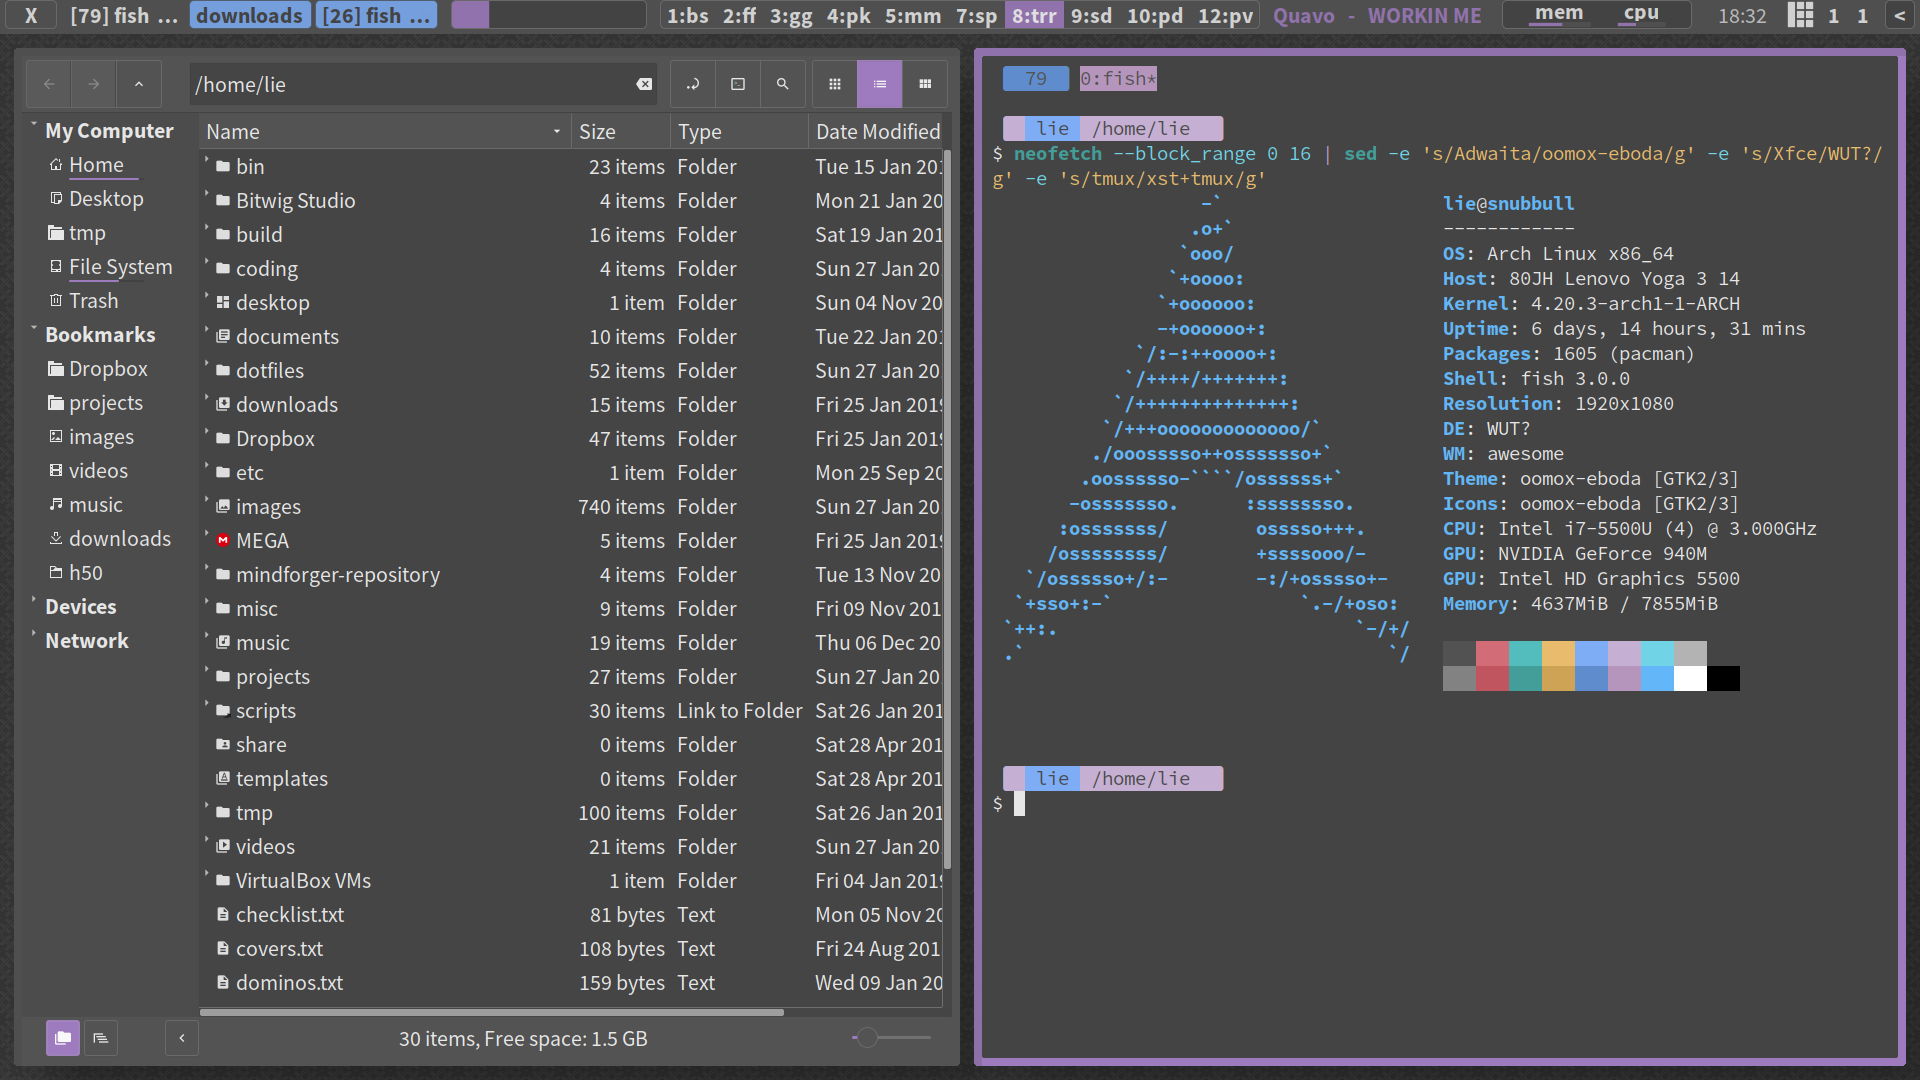Switch to icon view
This screenshot has width=1920, height=1080.
[x=835, y=84]
